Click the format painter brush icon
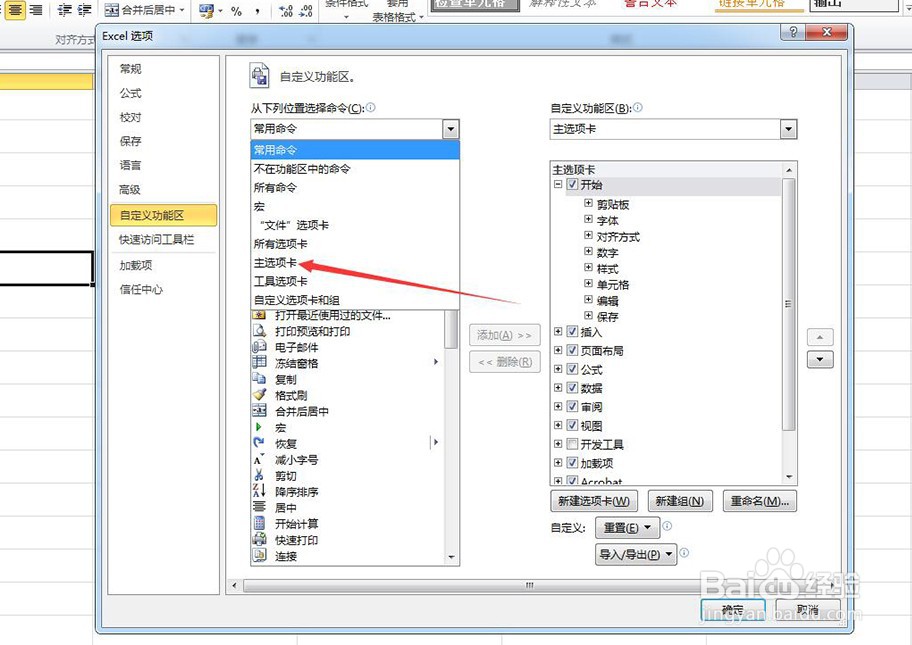Viewport: 912px width, 645px height. [x=259, y=395]
